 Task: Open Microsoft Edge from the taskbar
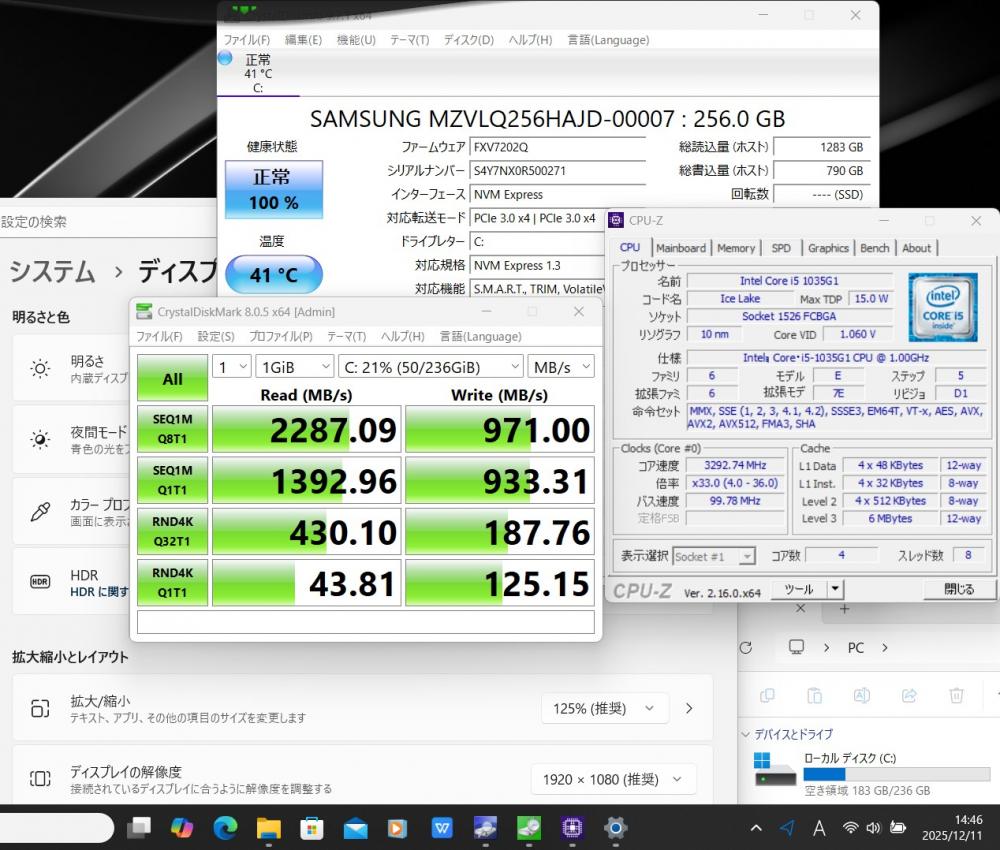[x=225, y=828]
